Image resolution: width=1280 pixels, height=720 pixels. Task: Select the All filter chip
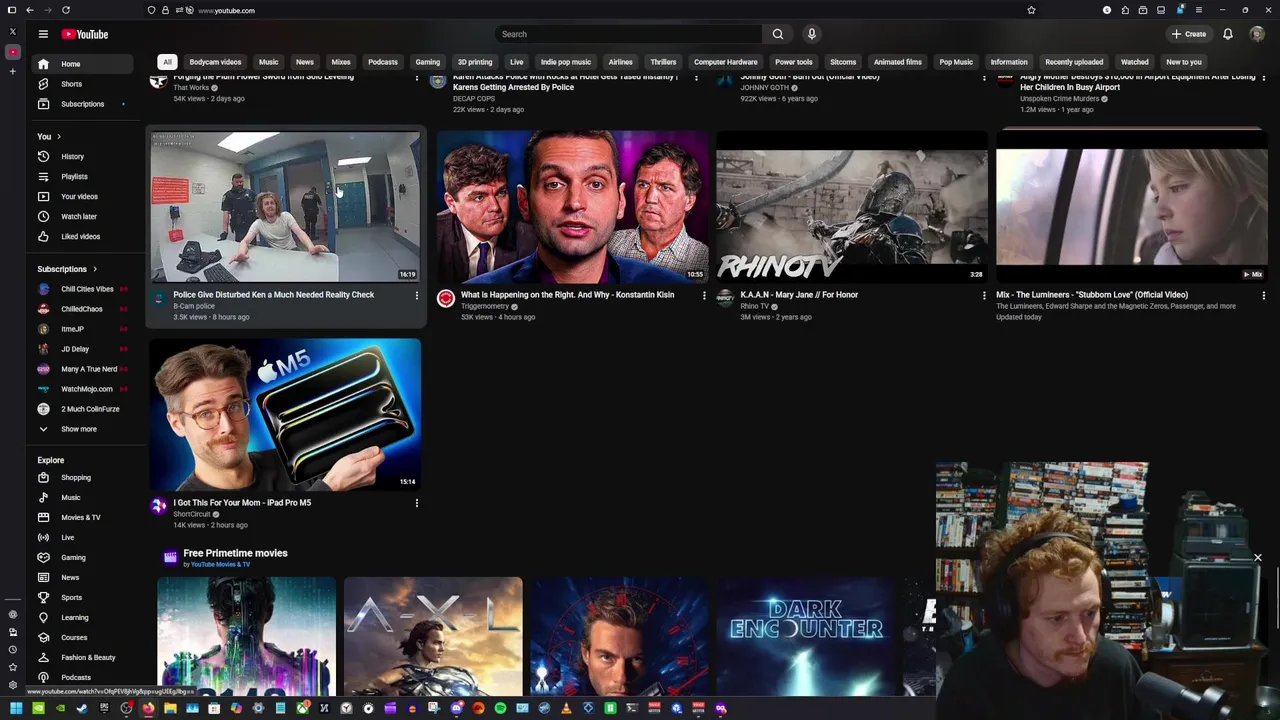168,62
